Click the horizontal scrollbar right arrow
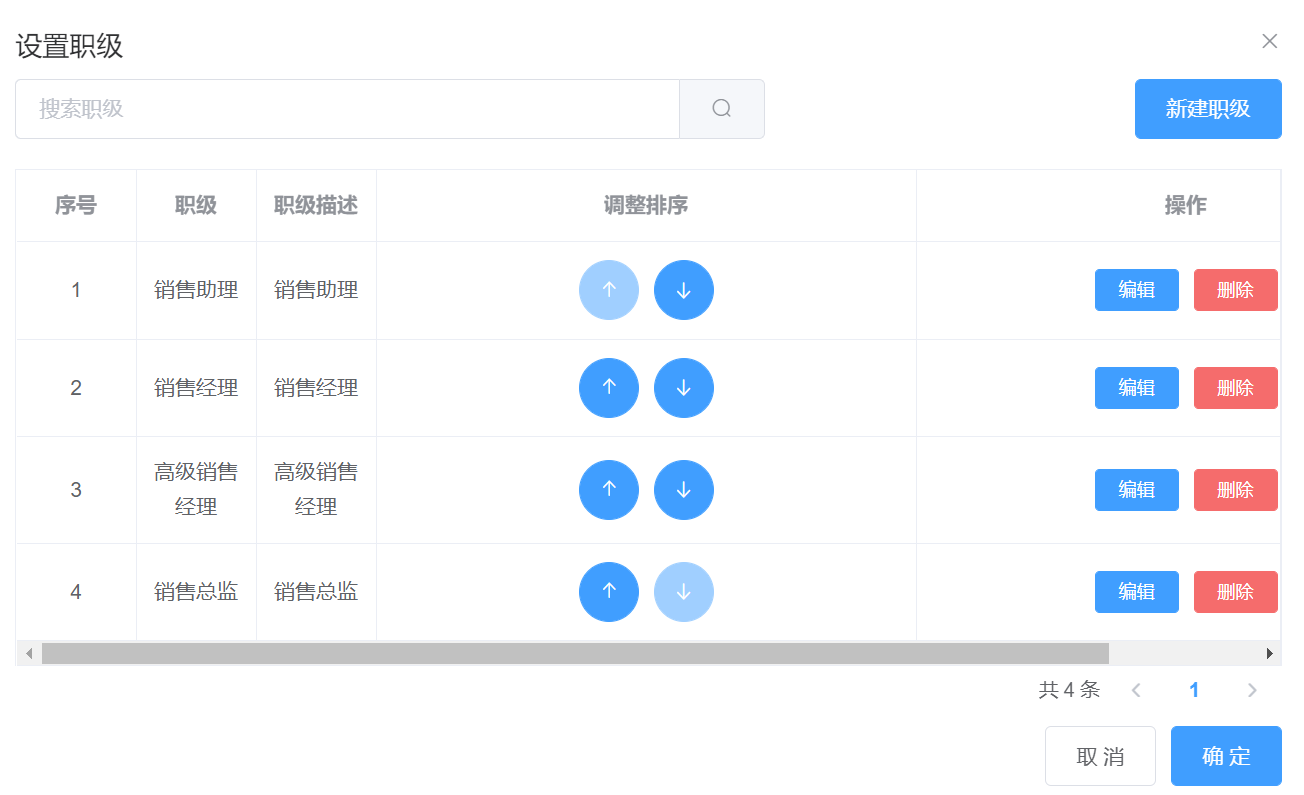Viewport: 1304px width, 795px height. 1270,654
